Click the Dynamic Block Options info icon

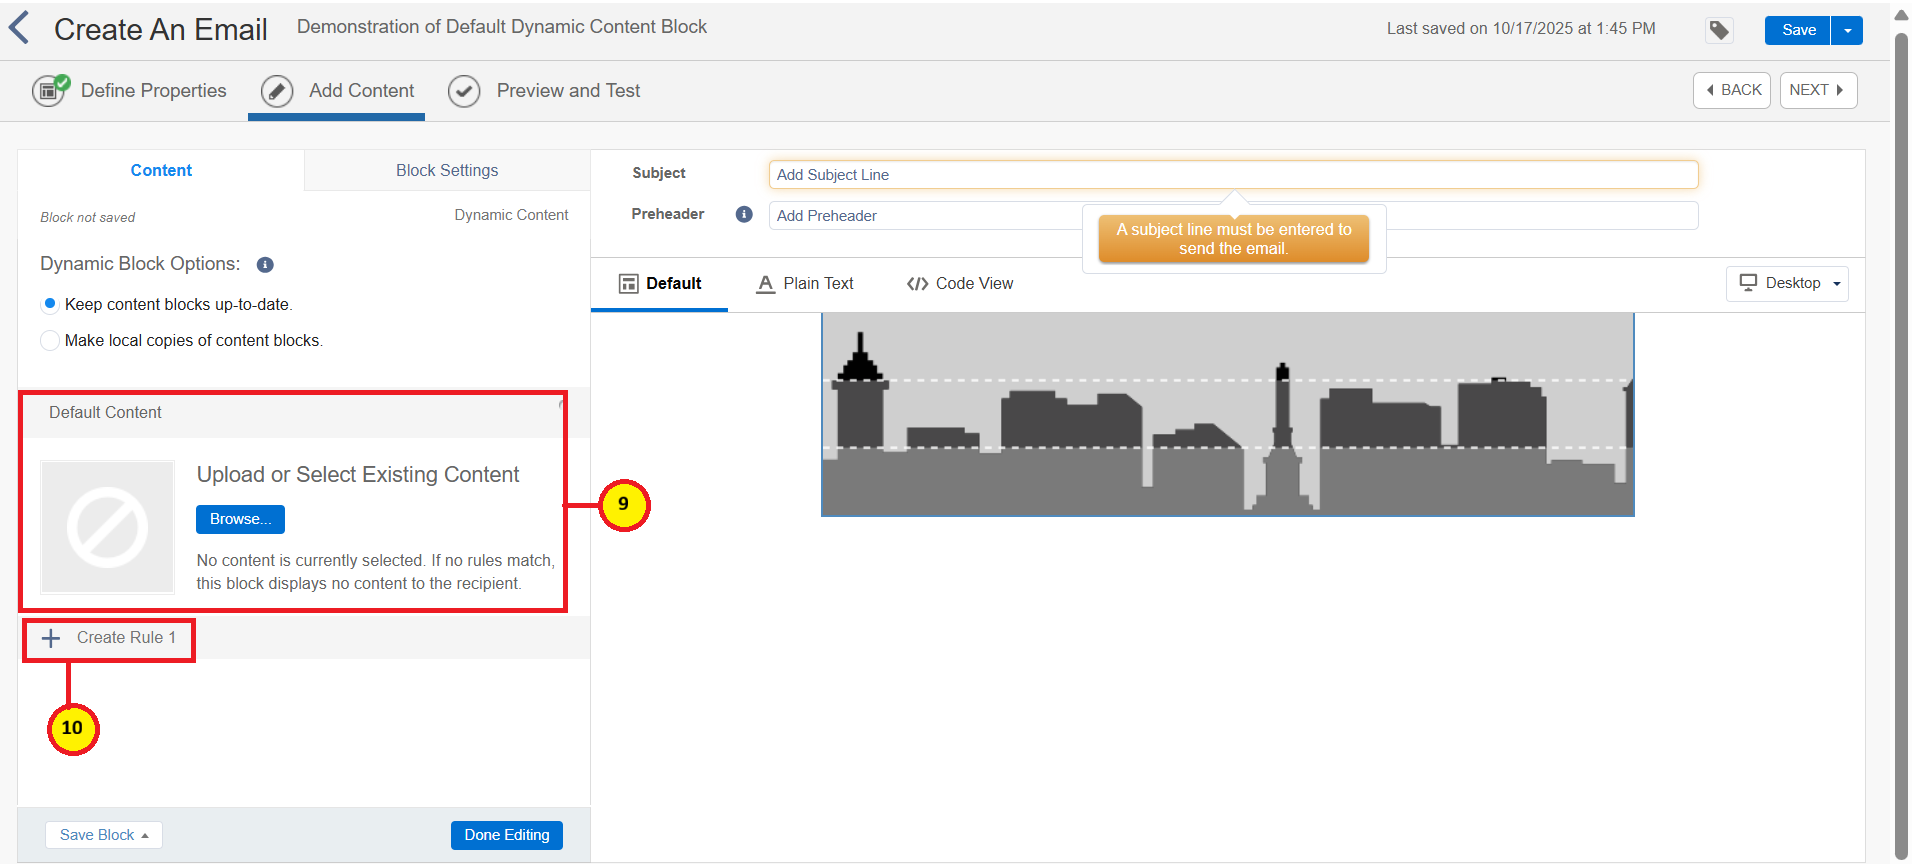[x=265, y=265]
